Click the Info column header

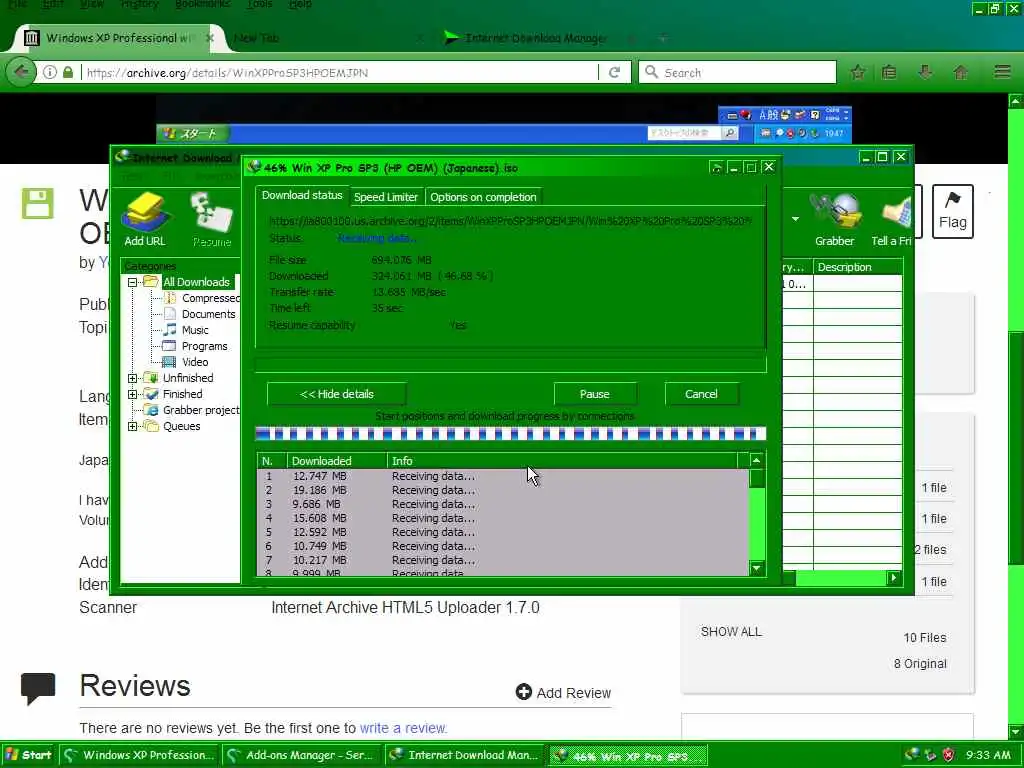(x=562, y=461)
